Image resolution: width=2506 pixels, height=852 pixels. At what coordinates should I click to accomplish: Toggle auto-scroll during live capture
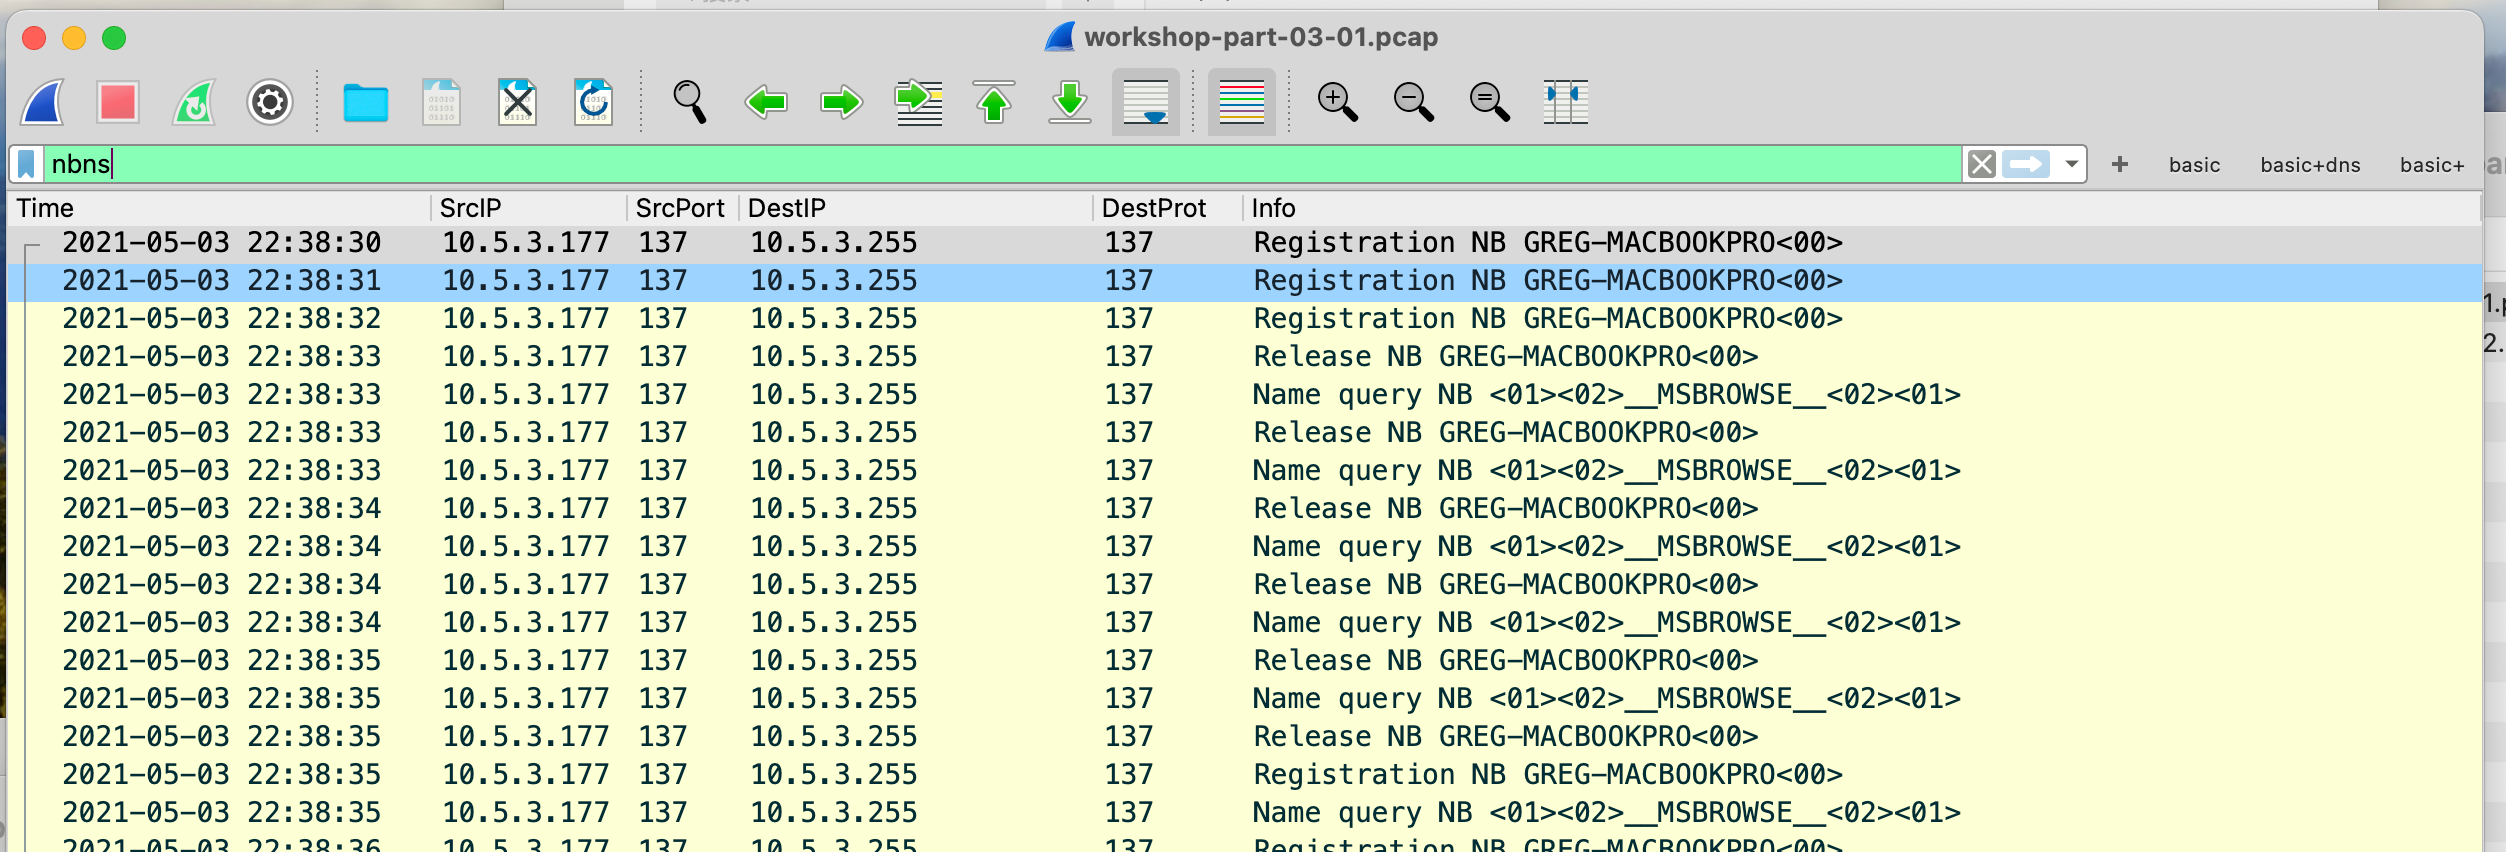pos(1145,102)
